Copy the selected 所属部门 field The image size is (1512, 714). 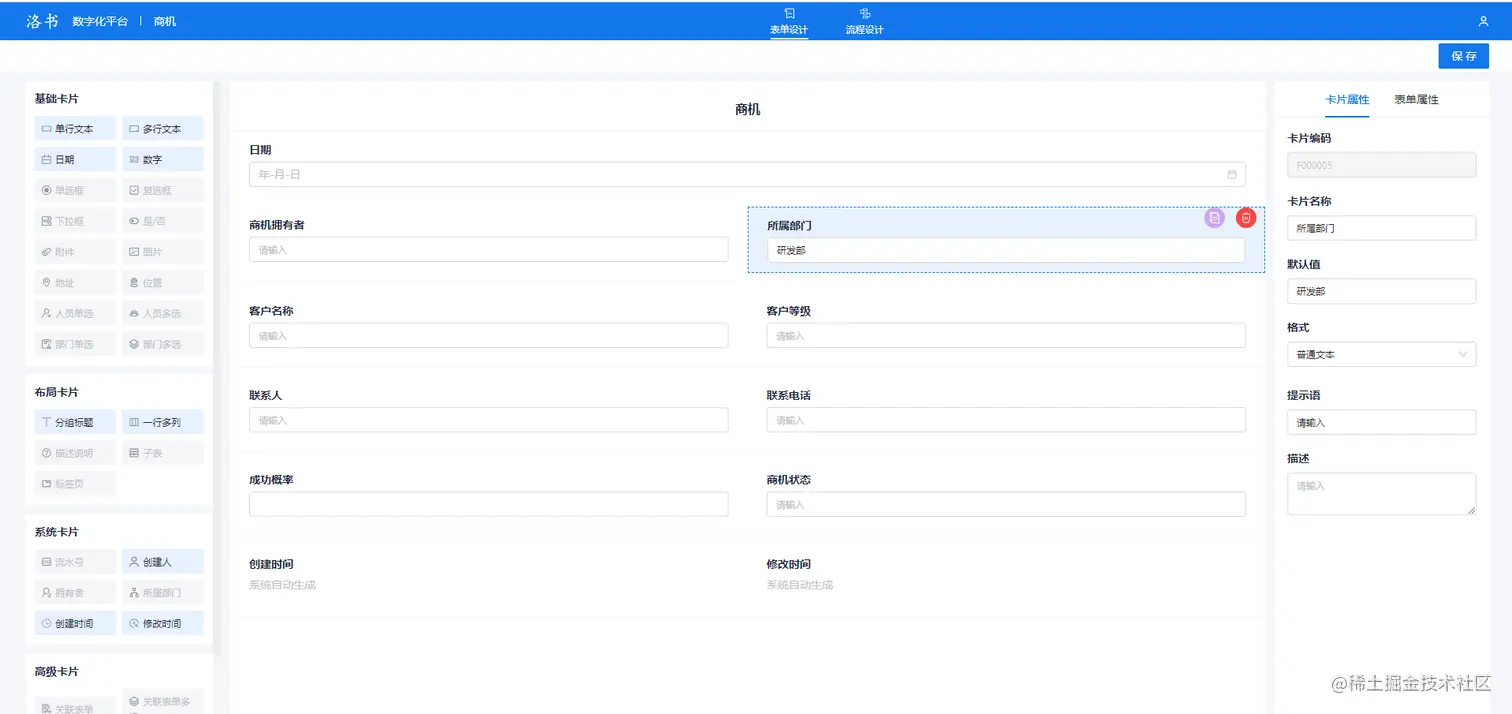[x=1214, y=217]
